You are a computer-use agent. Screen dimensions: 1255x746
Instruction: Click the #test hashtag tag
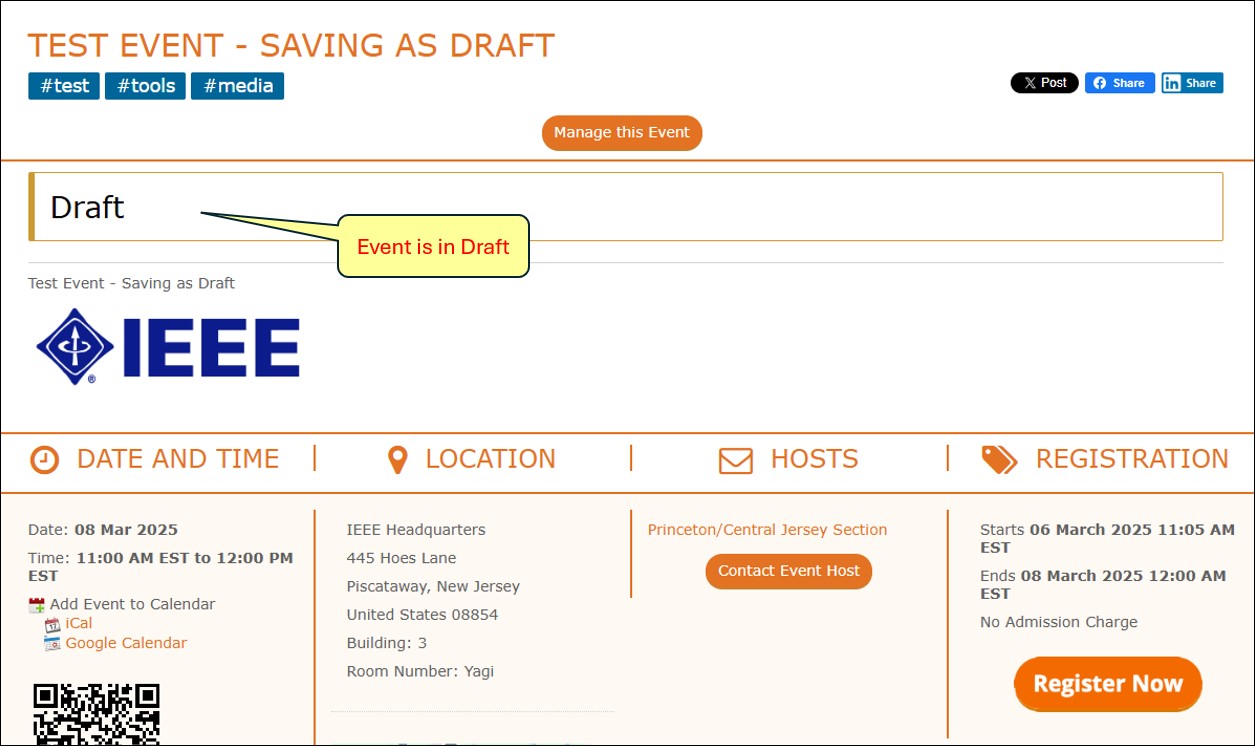tap(64, 86)
